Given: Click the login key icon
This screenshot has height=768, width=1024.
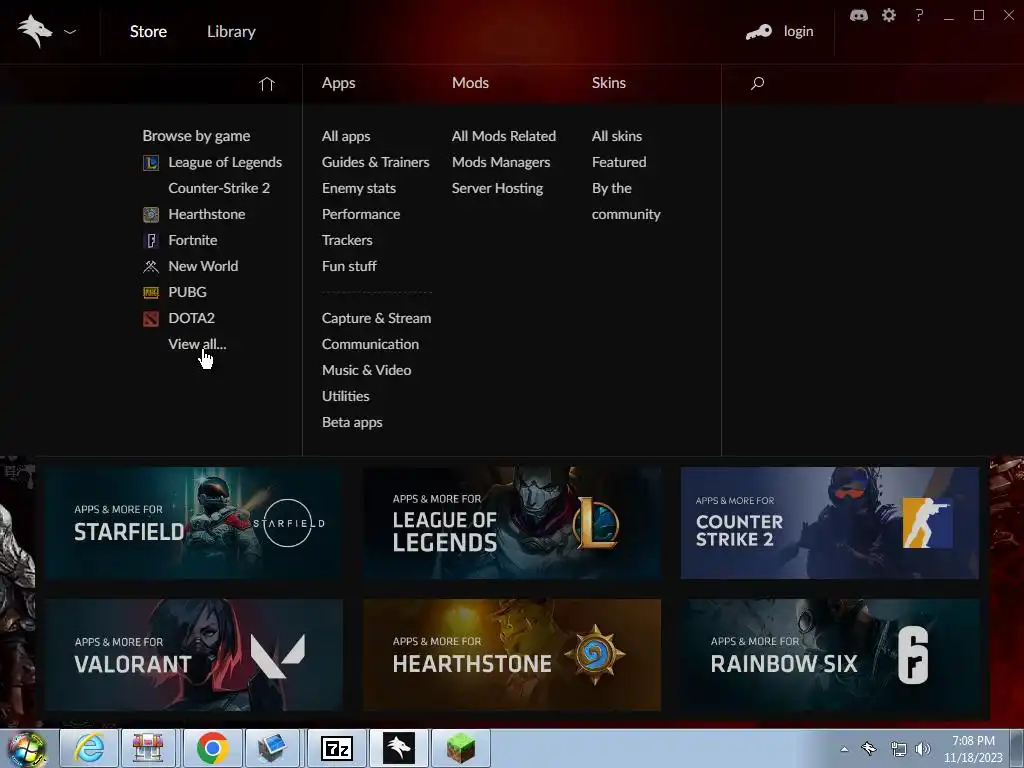Looking at the screenshot, I should tap(758, 31).
